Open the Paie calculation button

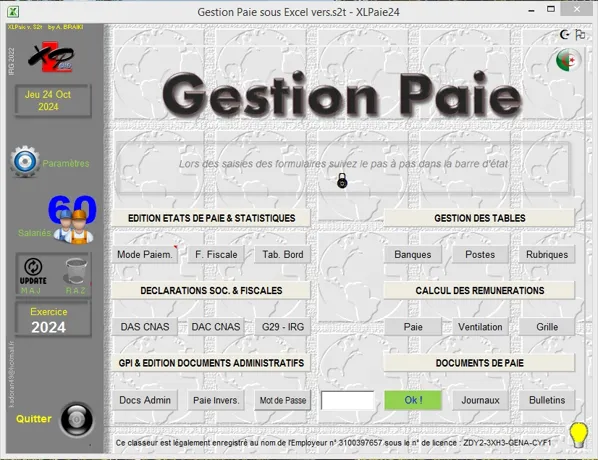point(413,327)
